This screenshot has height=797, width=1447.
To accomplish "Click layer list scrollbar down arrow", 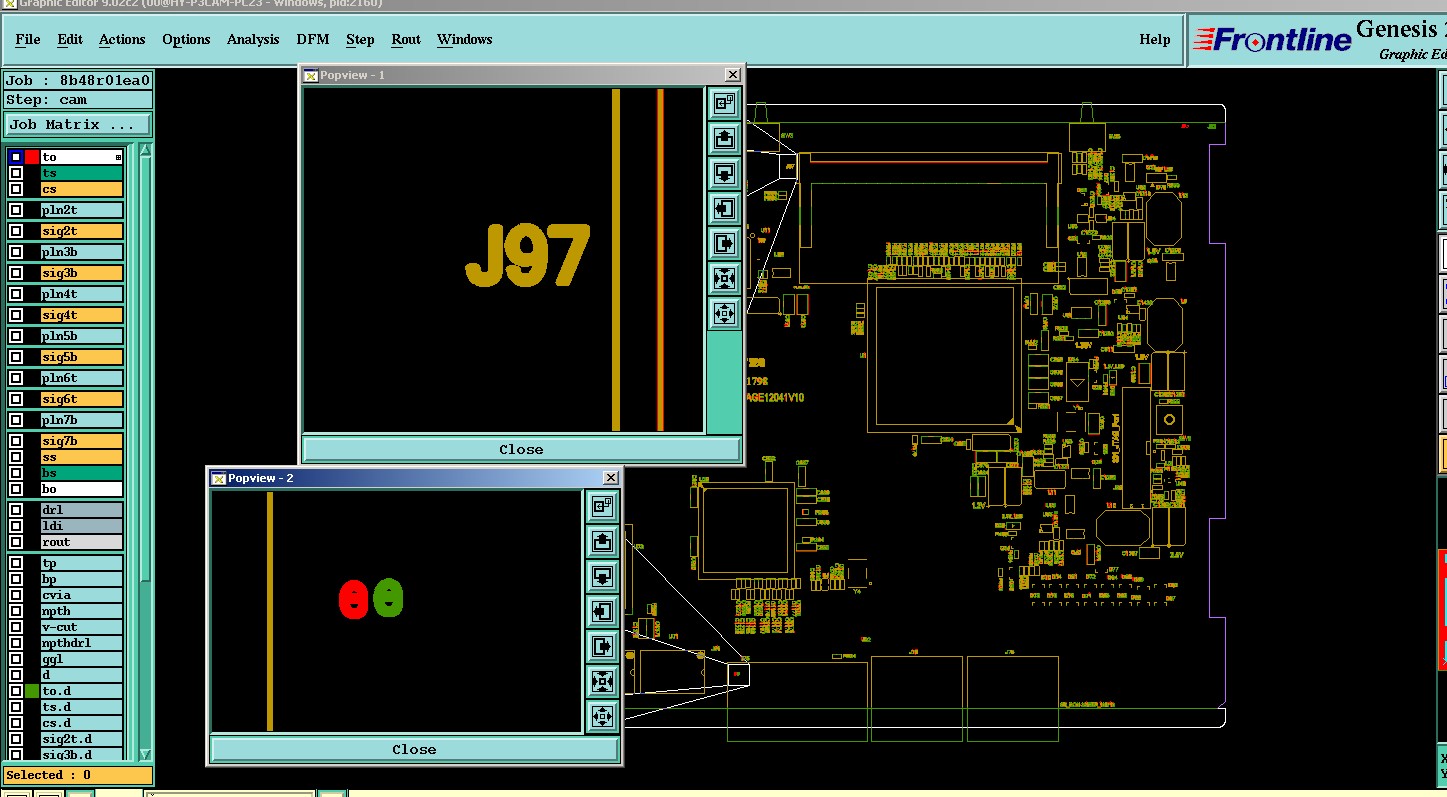I will tap(145, 754).
